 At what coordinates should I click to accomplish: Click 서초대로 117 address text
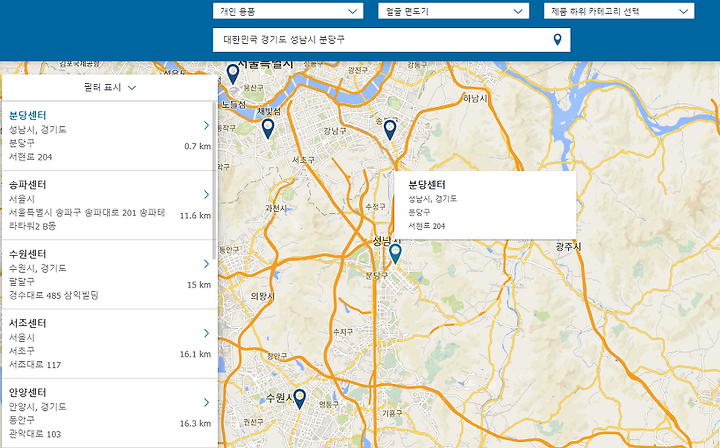pyautogui.click(x=35, y=365)
